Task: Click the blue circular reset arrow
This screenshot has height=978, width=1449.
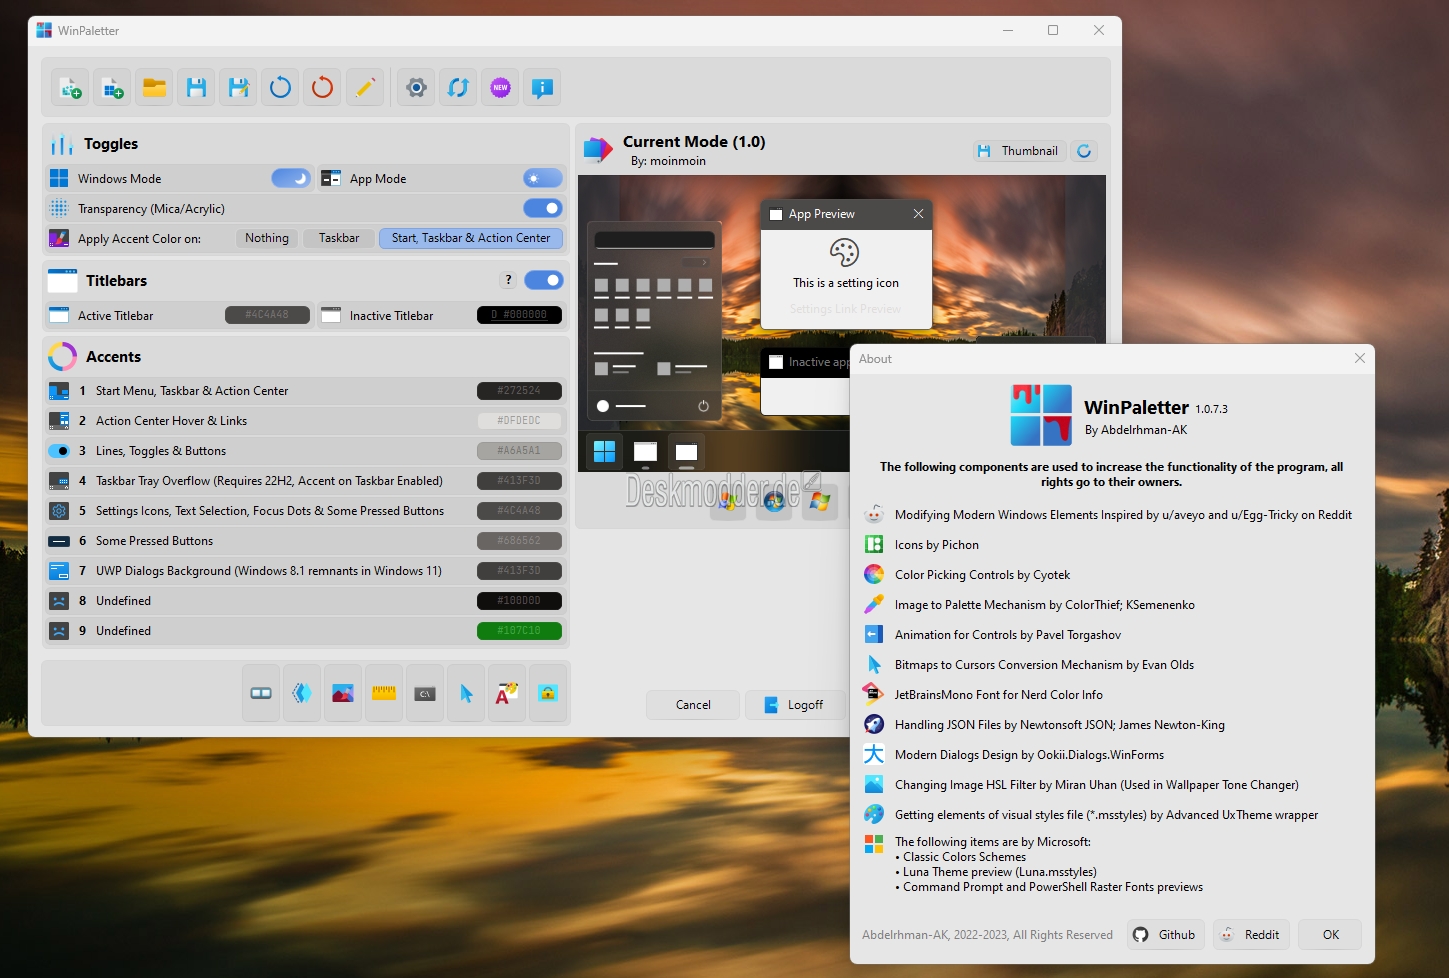Action: tap(281, 88)
